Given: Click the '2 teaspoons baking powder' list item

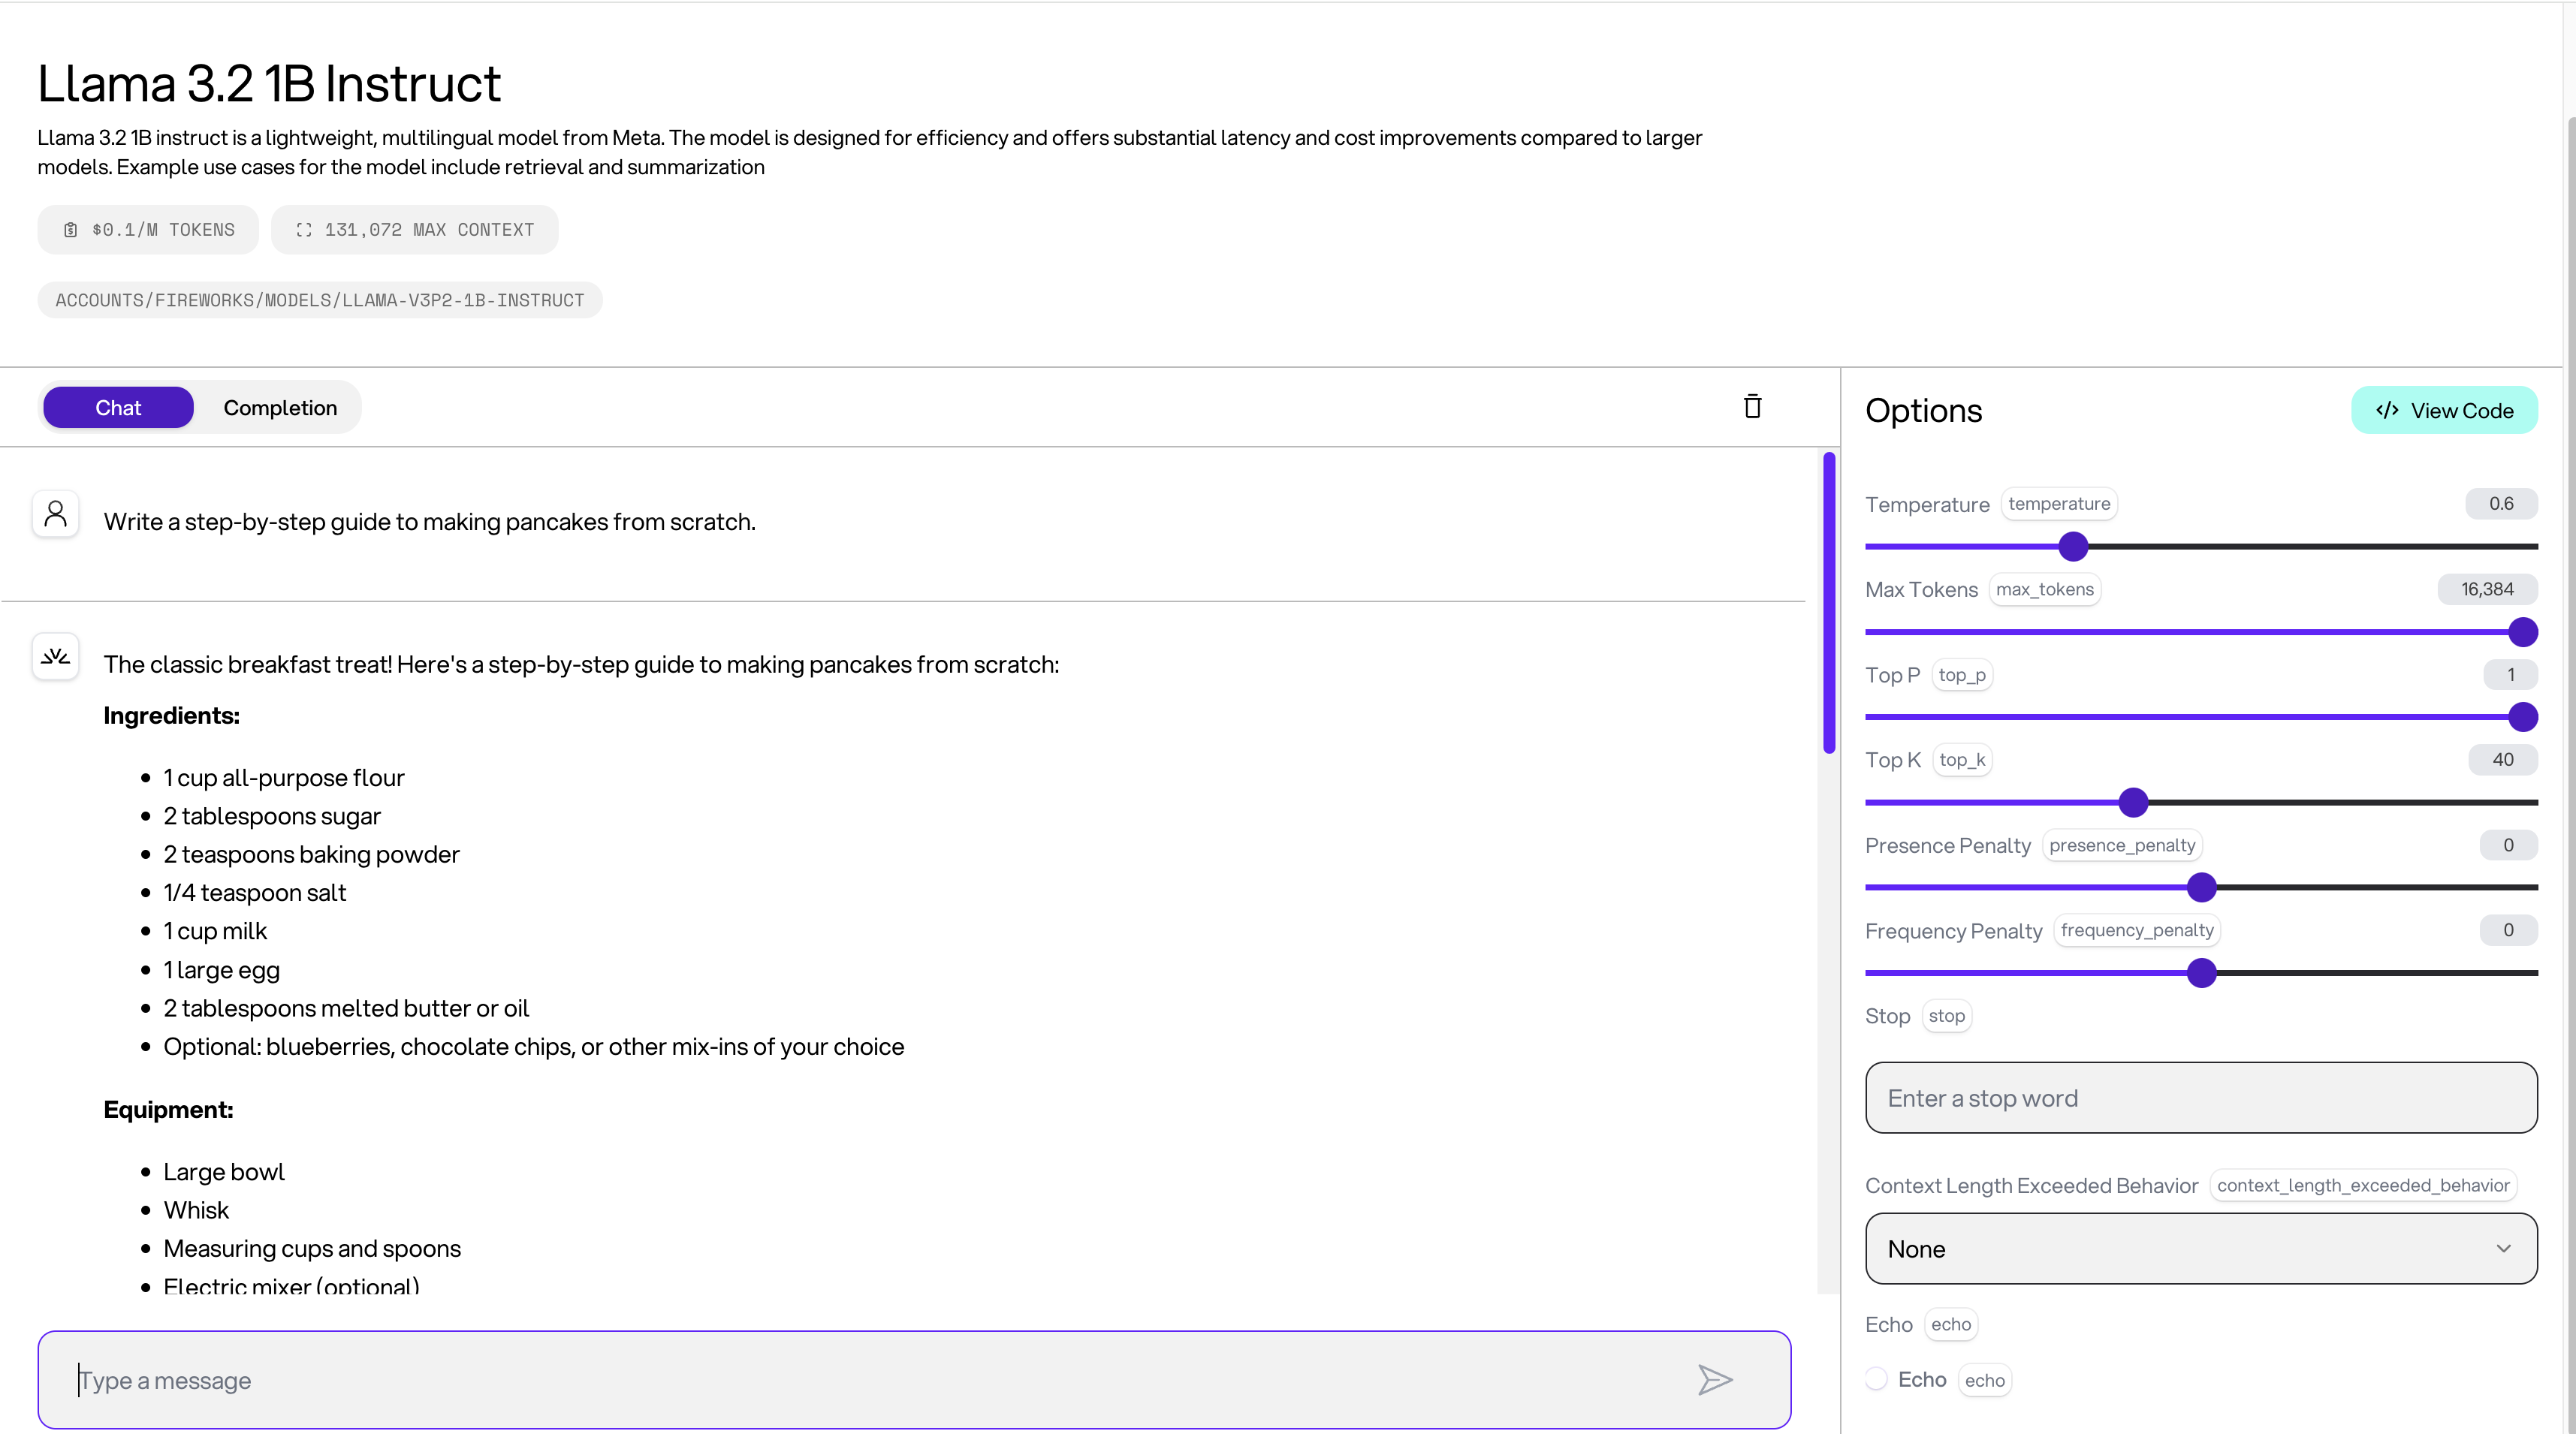Looking at the screenshot, I should 311,855.
